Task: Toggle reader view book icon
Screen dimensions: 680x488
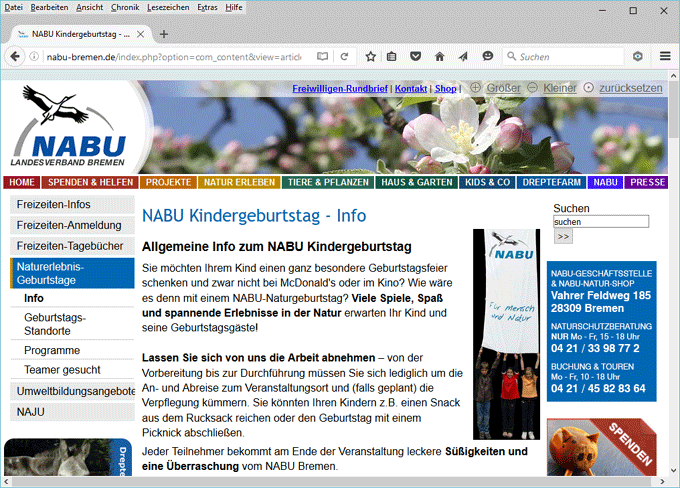Action: coord(322,56)
